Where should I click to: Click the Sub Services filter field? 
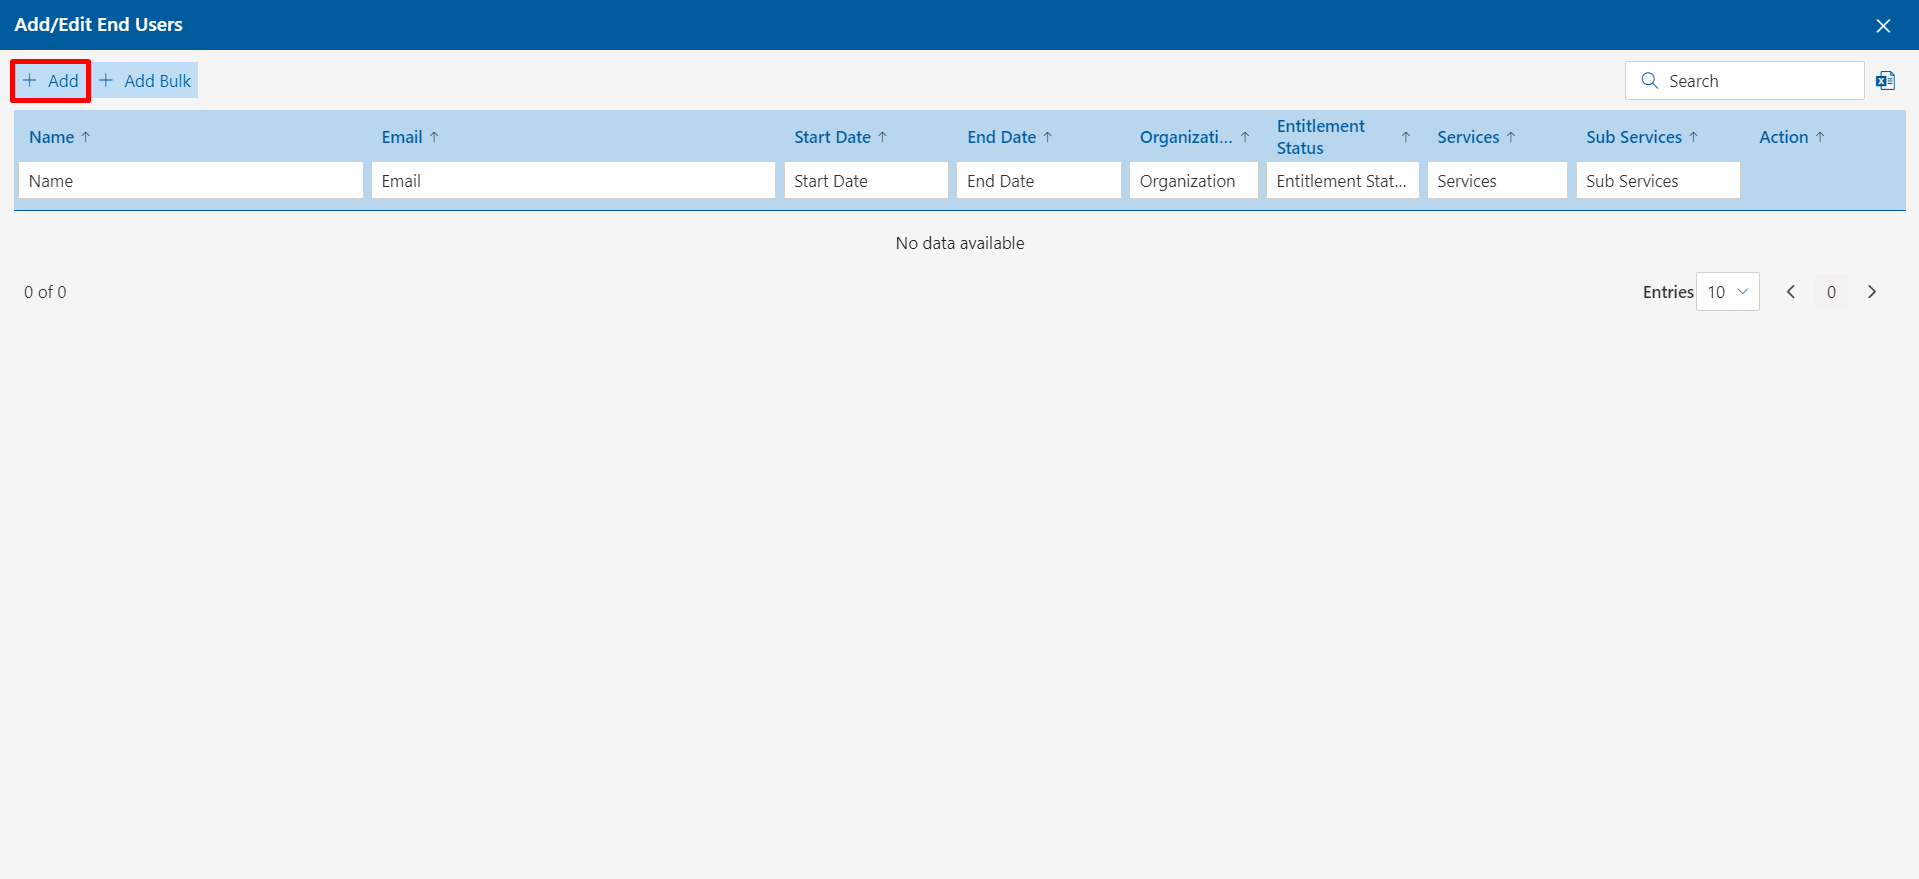click(1658, 181)
